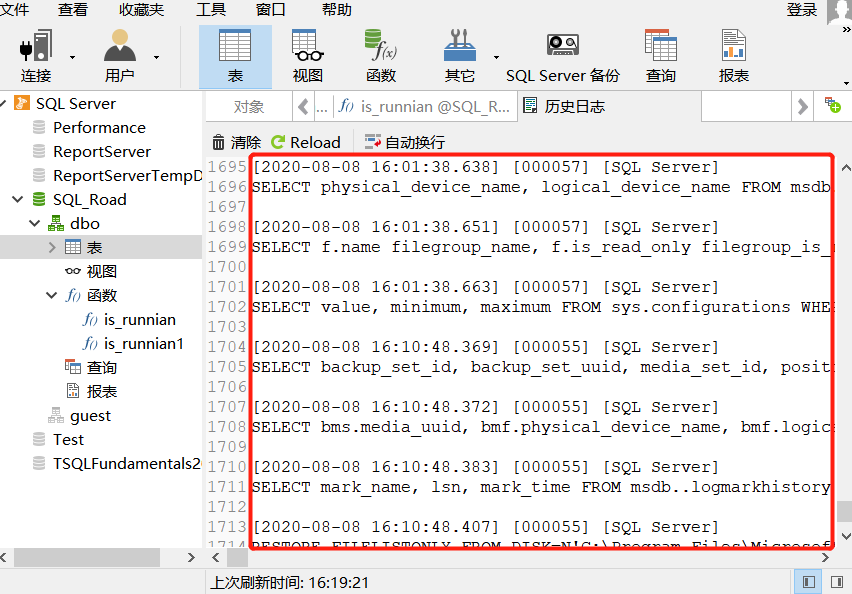This screenshot has width=852, height=594.
Task: Open the 工具 menu
Action: coord(210,9)
